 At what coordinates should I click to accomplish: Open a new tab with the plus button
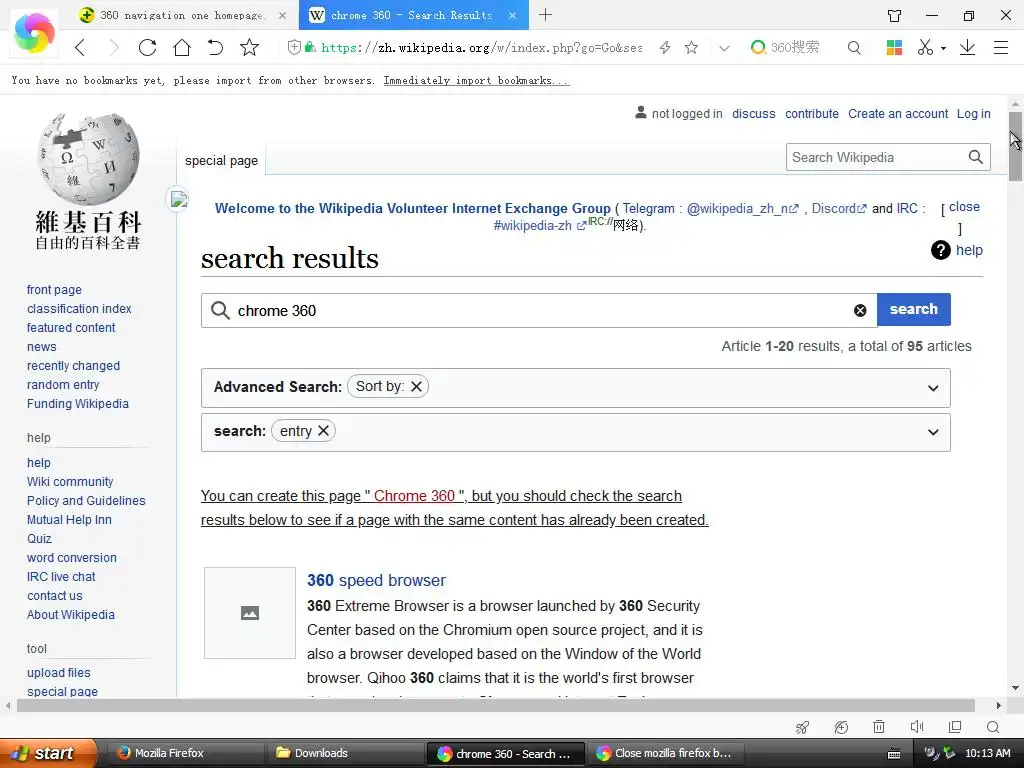pos(545,14)
